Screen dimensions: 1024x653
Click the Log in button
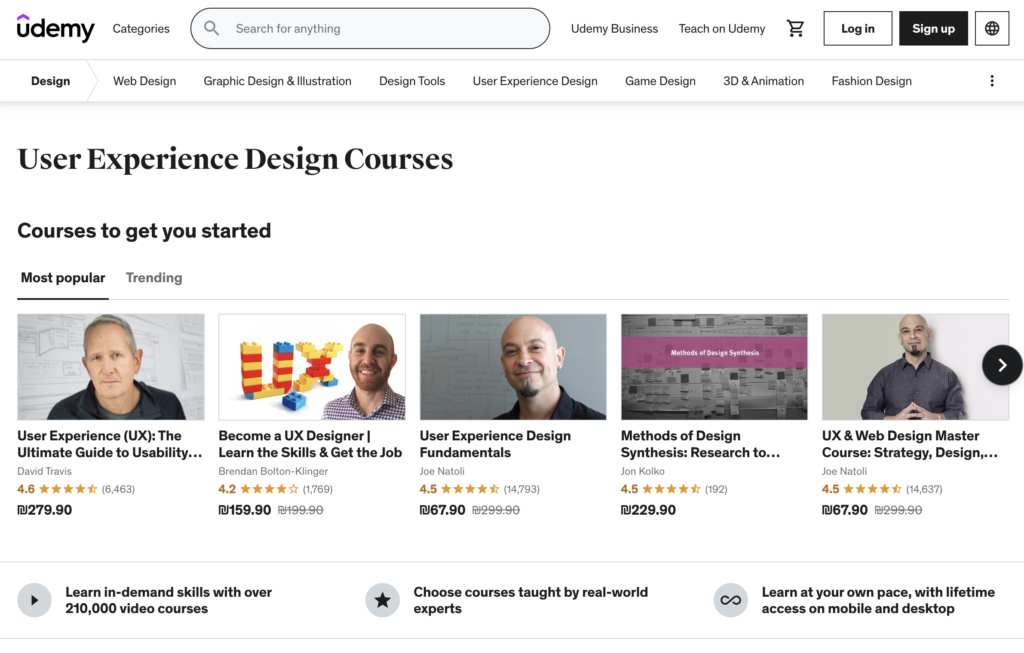(857, 28)
